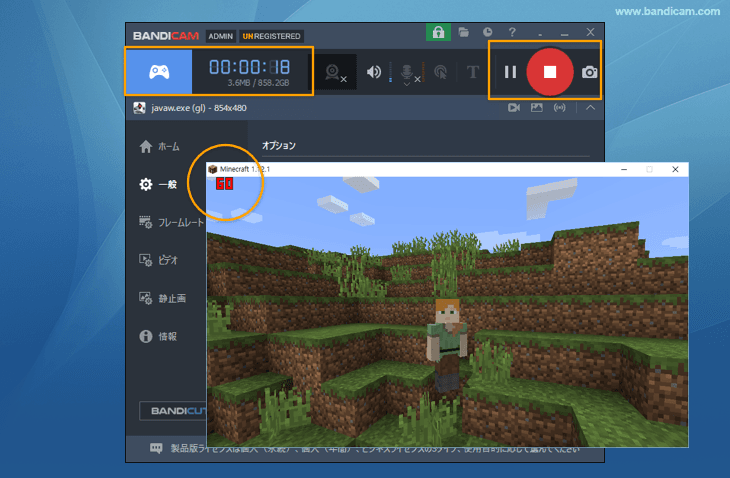Image resolution: width=730 pixels, height=478 pixels.
Task: Select the 一般 settings tab
Action: [160, 185]
